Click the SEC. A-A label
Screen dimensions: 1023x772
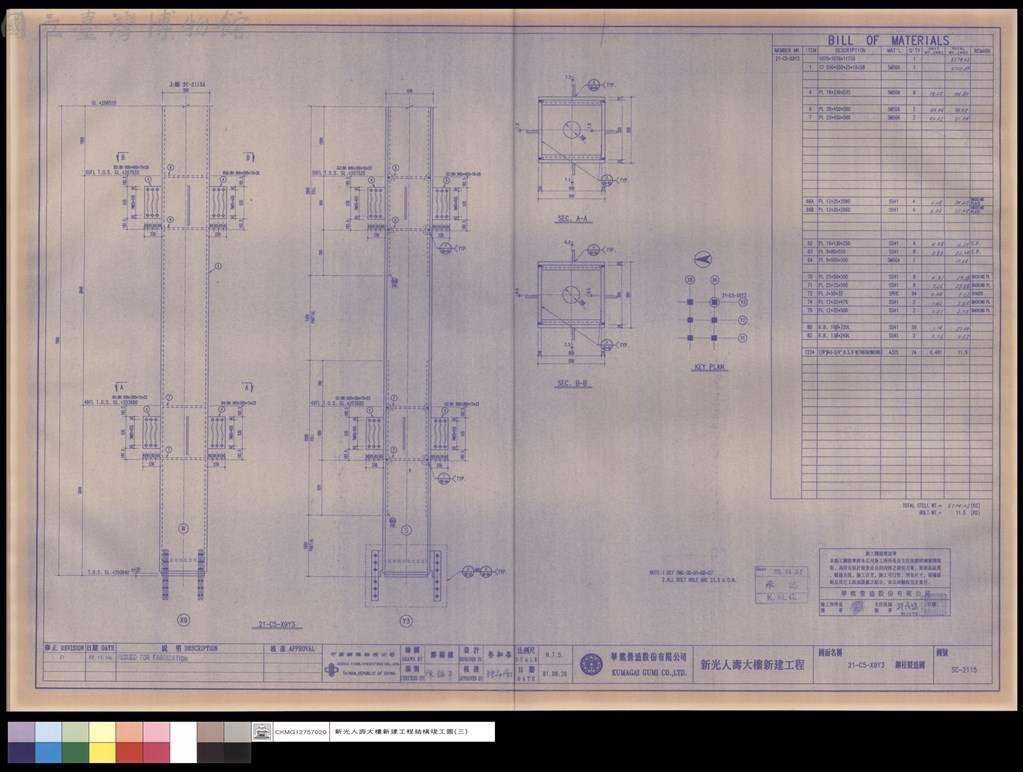tap(572, 219)
